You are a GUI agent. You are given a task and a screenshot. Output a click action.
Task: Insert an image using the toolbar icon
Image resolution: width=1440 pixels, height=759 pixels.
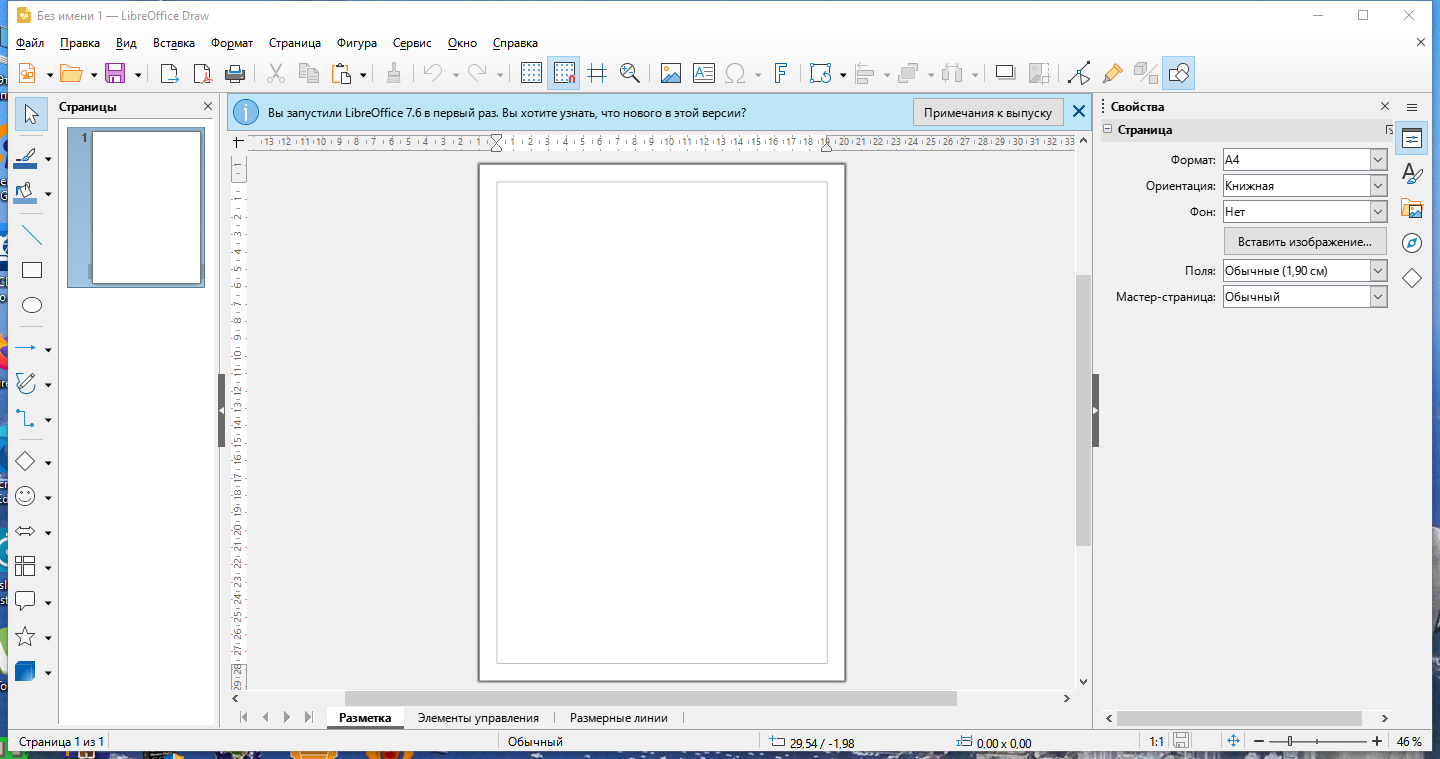[670, 73]
